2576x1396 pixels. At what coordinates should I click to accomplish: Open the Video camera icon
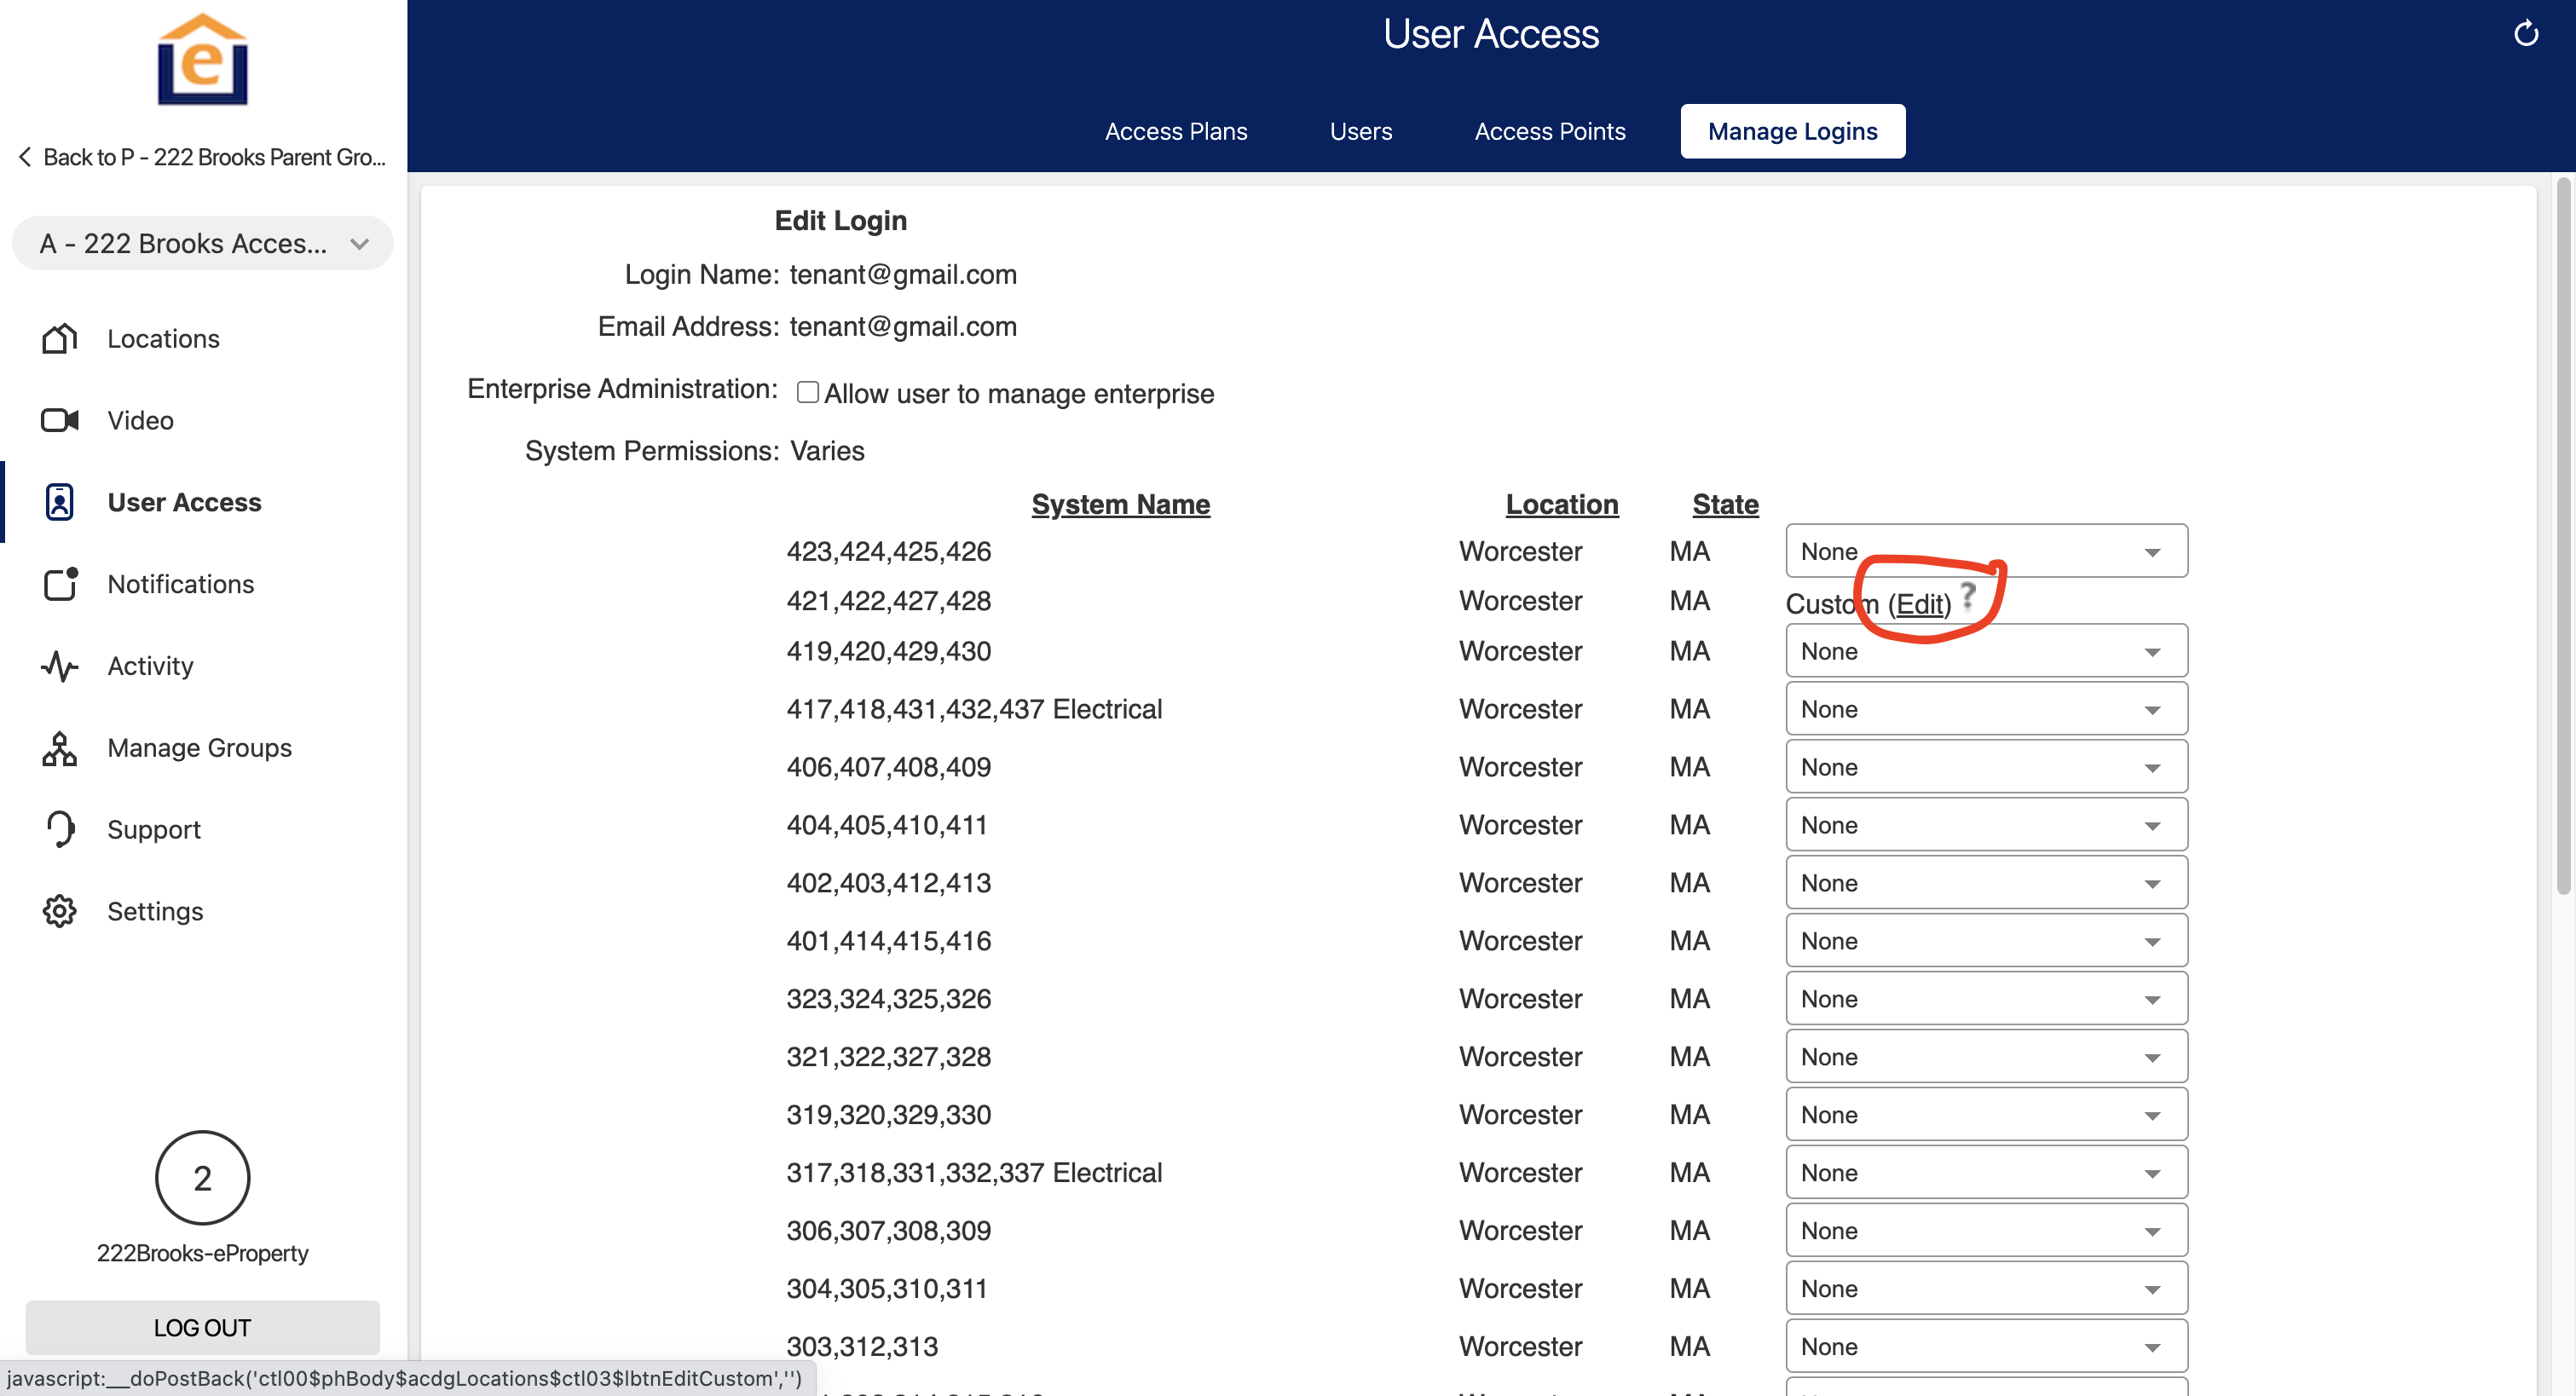(x=59, y=420)
